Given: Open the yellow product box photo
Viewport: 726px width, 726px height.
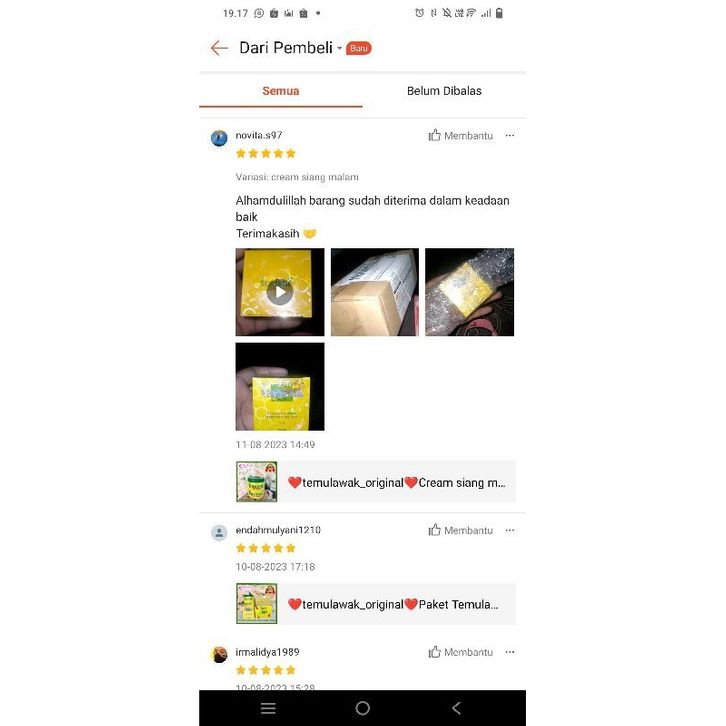Looking at the screenshot, I should 280,387.
